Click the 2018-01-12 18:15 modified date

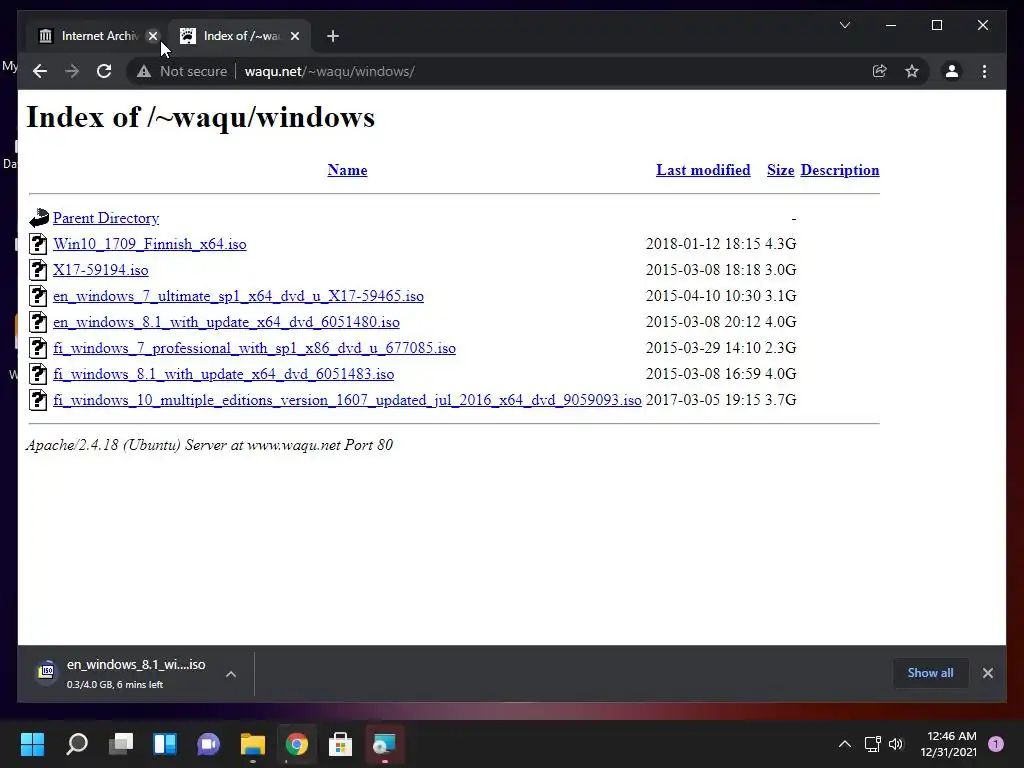pos(703,244)
